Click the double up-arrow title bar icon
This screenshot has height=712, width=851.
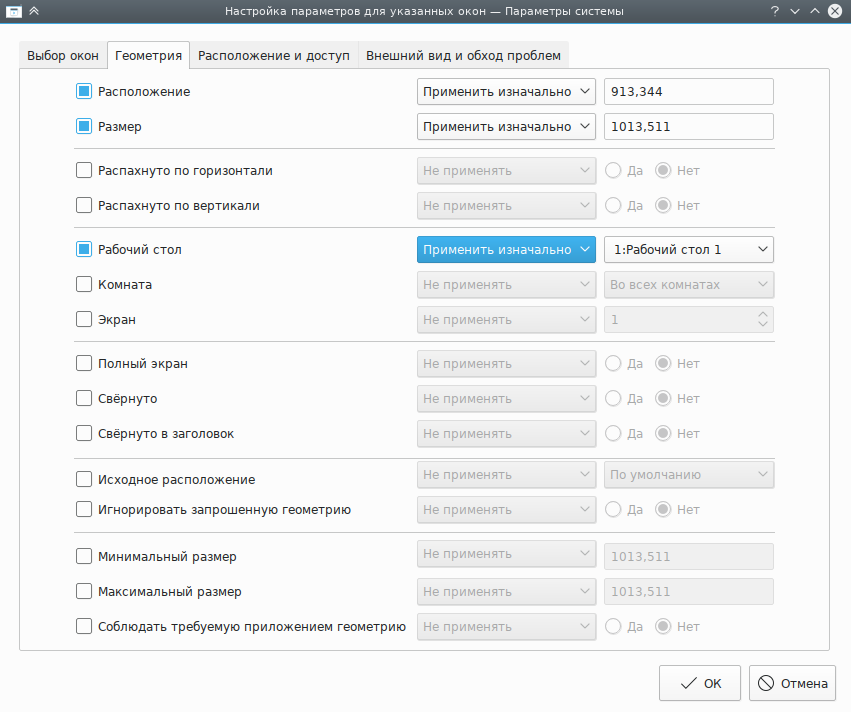(x=34, y=11)
